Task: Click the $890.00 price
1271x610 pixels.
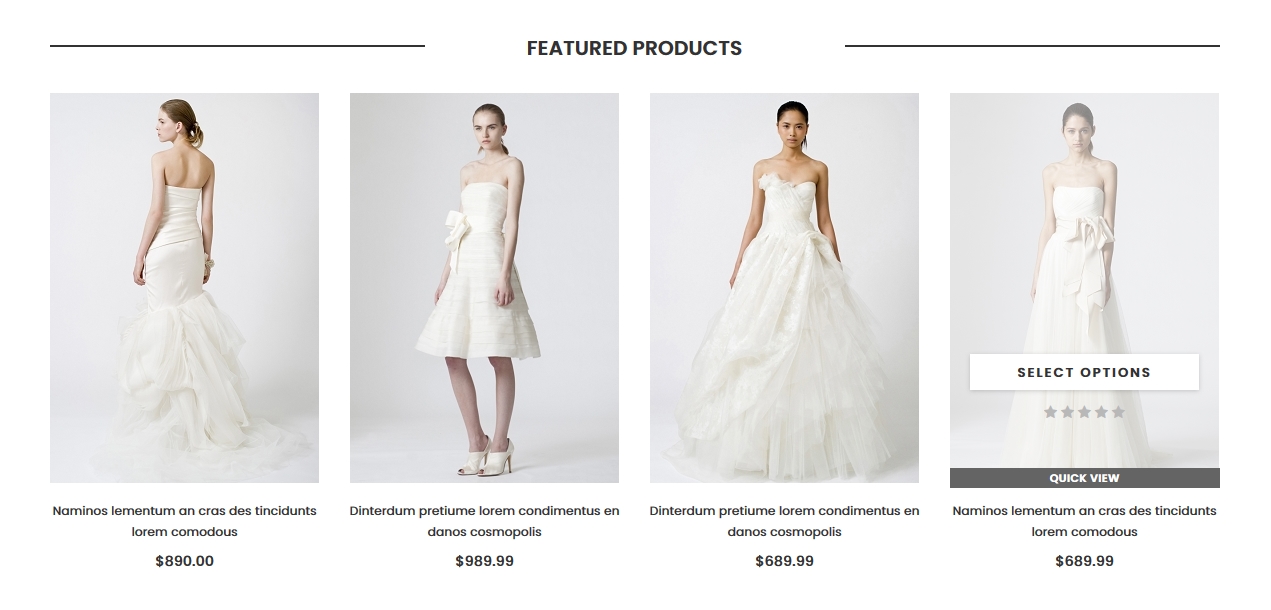Action: point(184,561)
